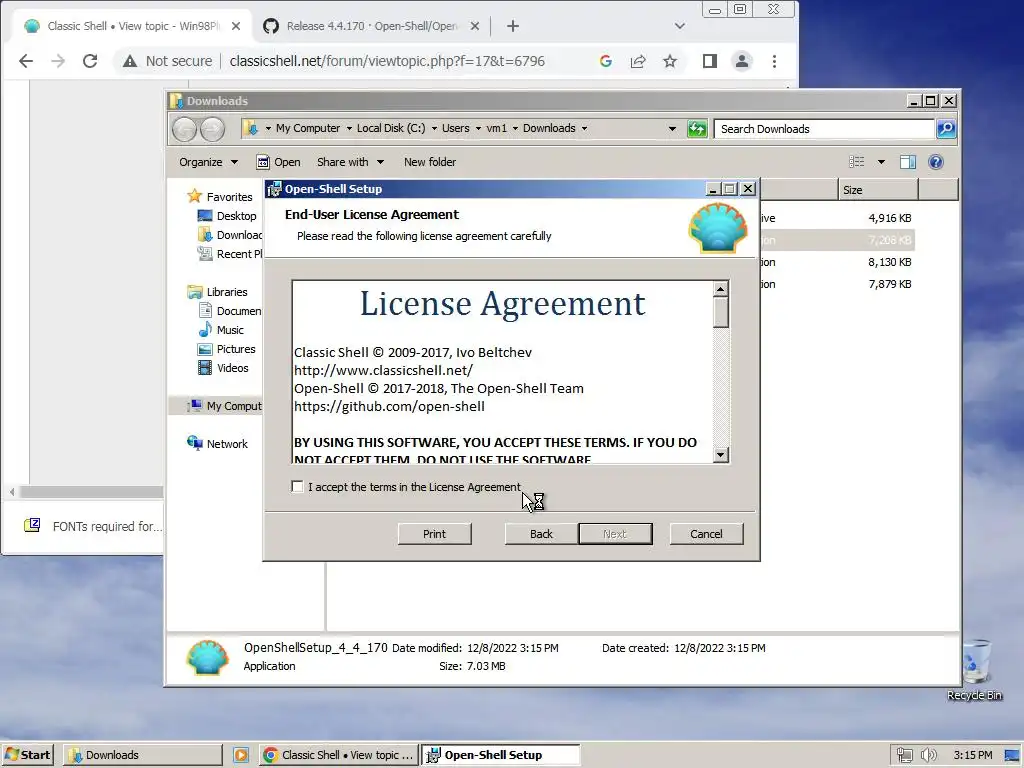This screenshot has width=1024, height=768.
Task: Create a New folder
Action: point(430,162)
